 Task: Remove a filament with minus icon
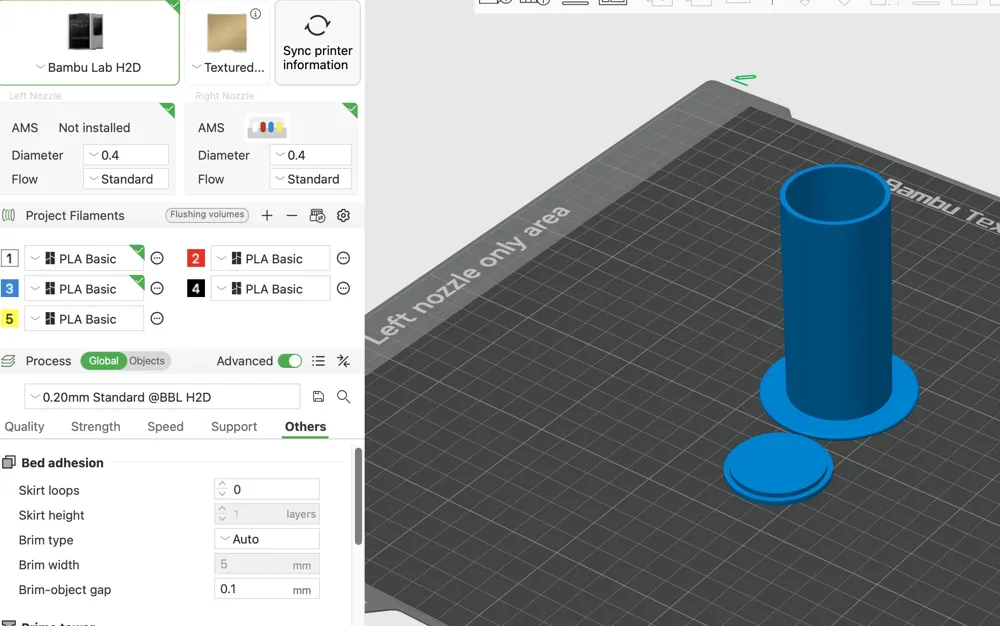pyautogui.click(x=291, y=215)
